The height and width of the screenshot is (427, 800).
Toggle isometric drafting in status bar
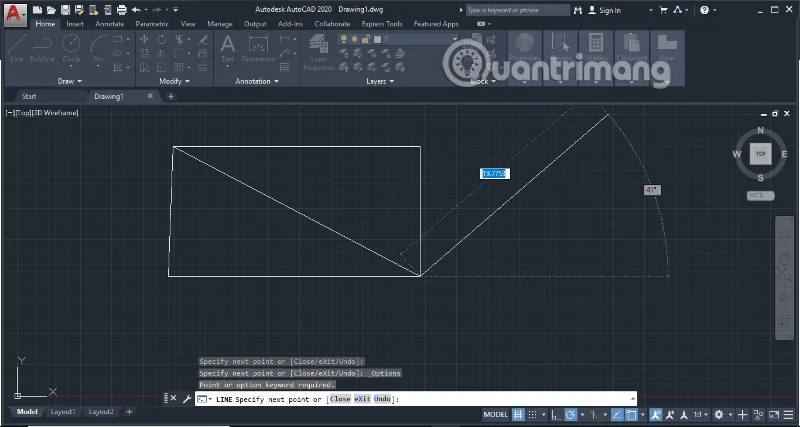593,414
